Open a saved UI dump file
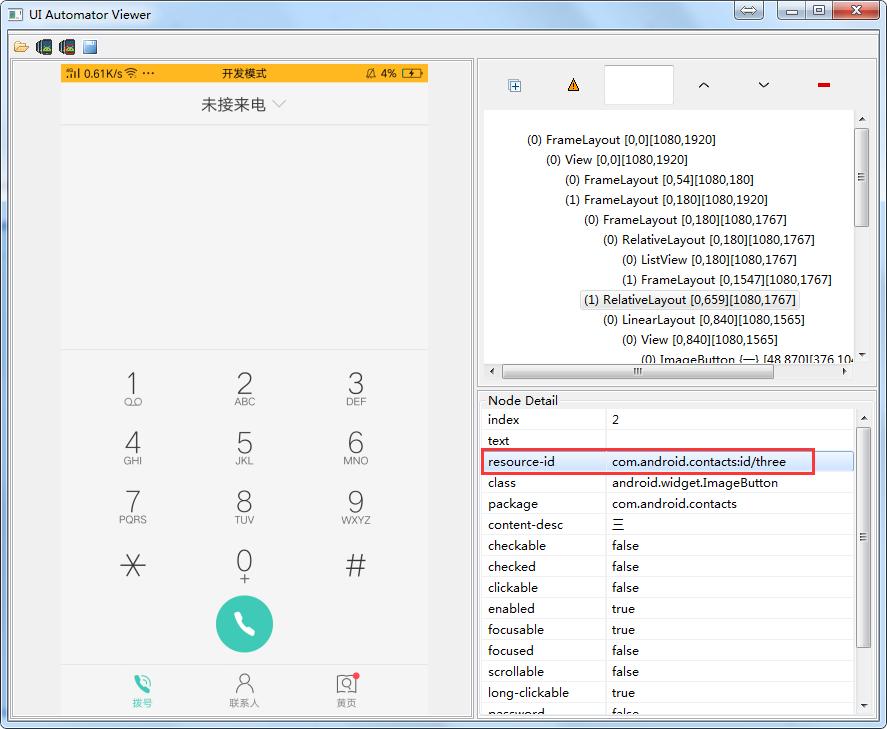The width and height of the screenshot is (887, 729). 20,46
